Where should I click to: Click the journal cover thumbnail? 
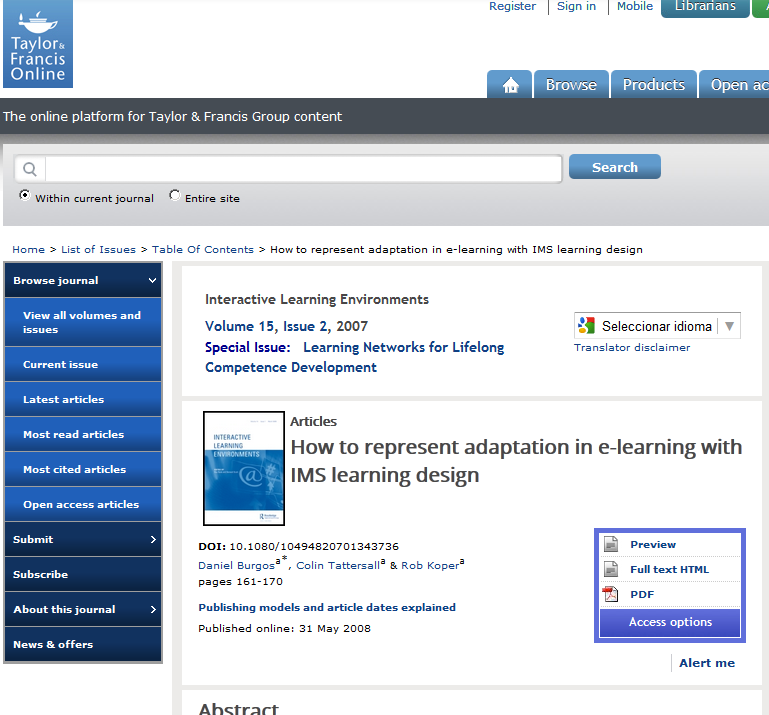[x=244, y=469]
